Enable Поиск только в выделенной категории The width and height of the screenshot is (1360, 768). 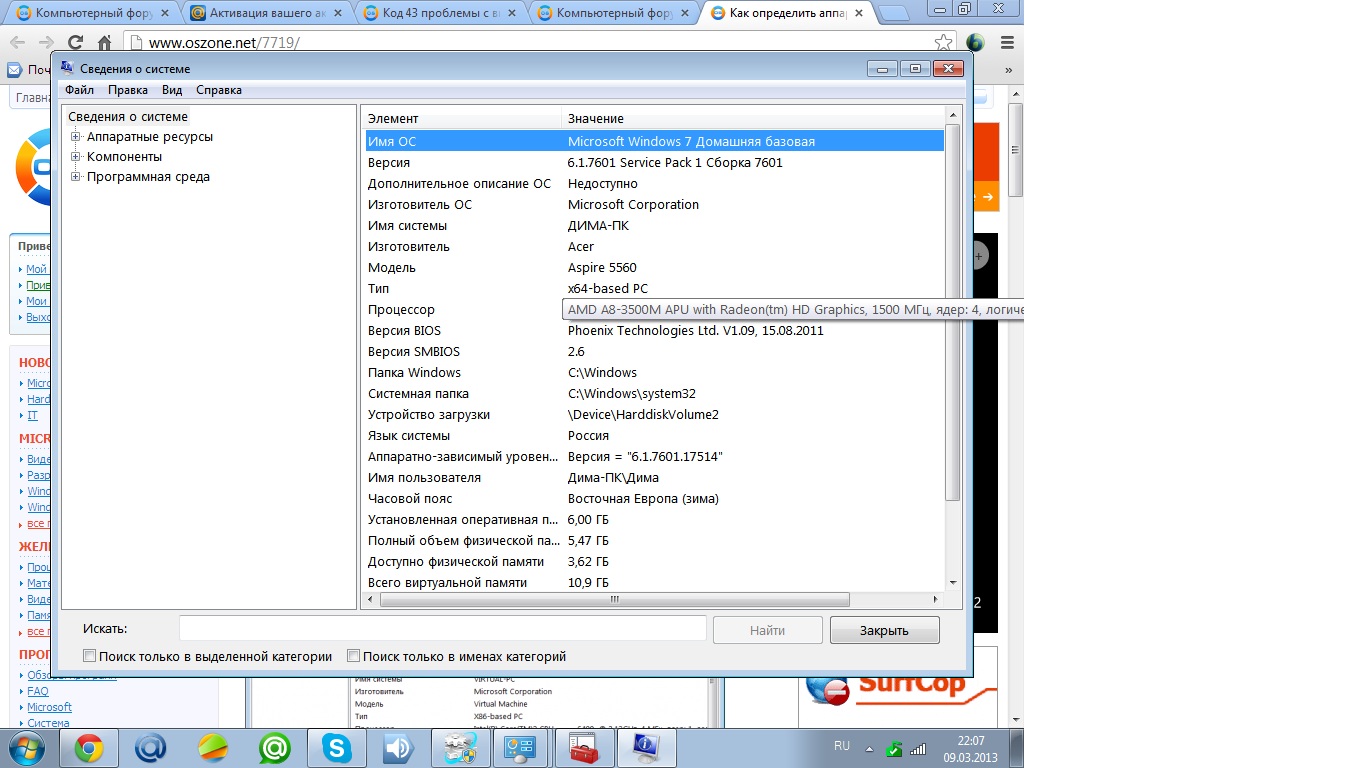pyautogui.click(x=90, y=657)
